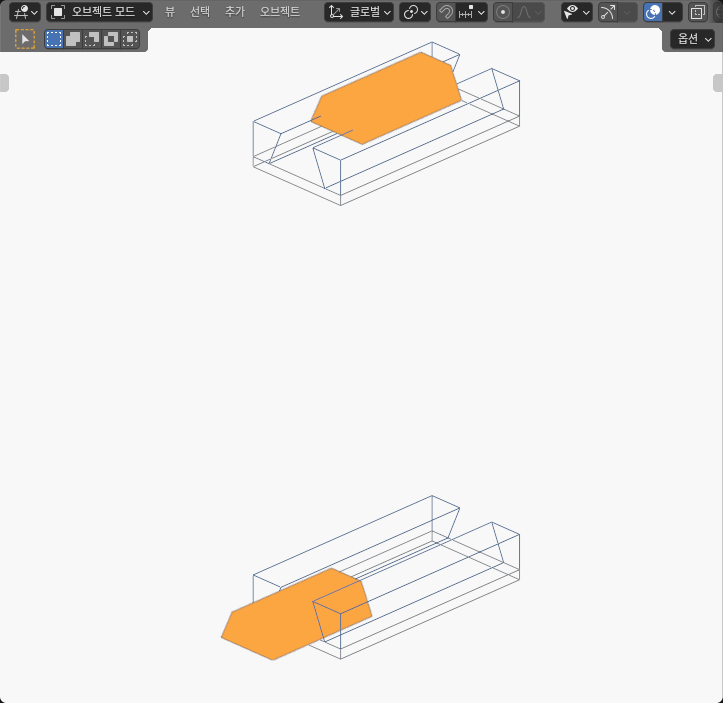Image resolution: width=723 pixels, height=703 pixels.
Task: Open the snap settings increment dropdown
Action: [x=472, y=12]
